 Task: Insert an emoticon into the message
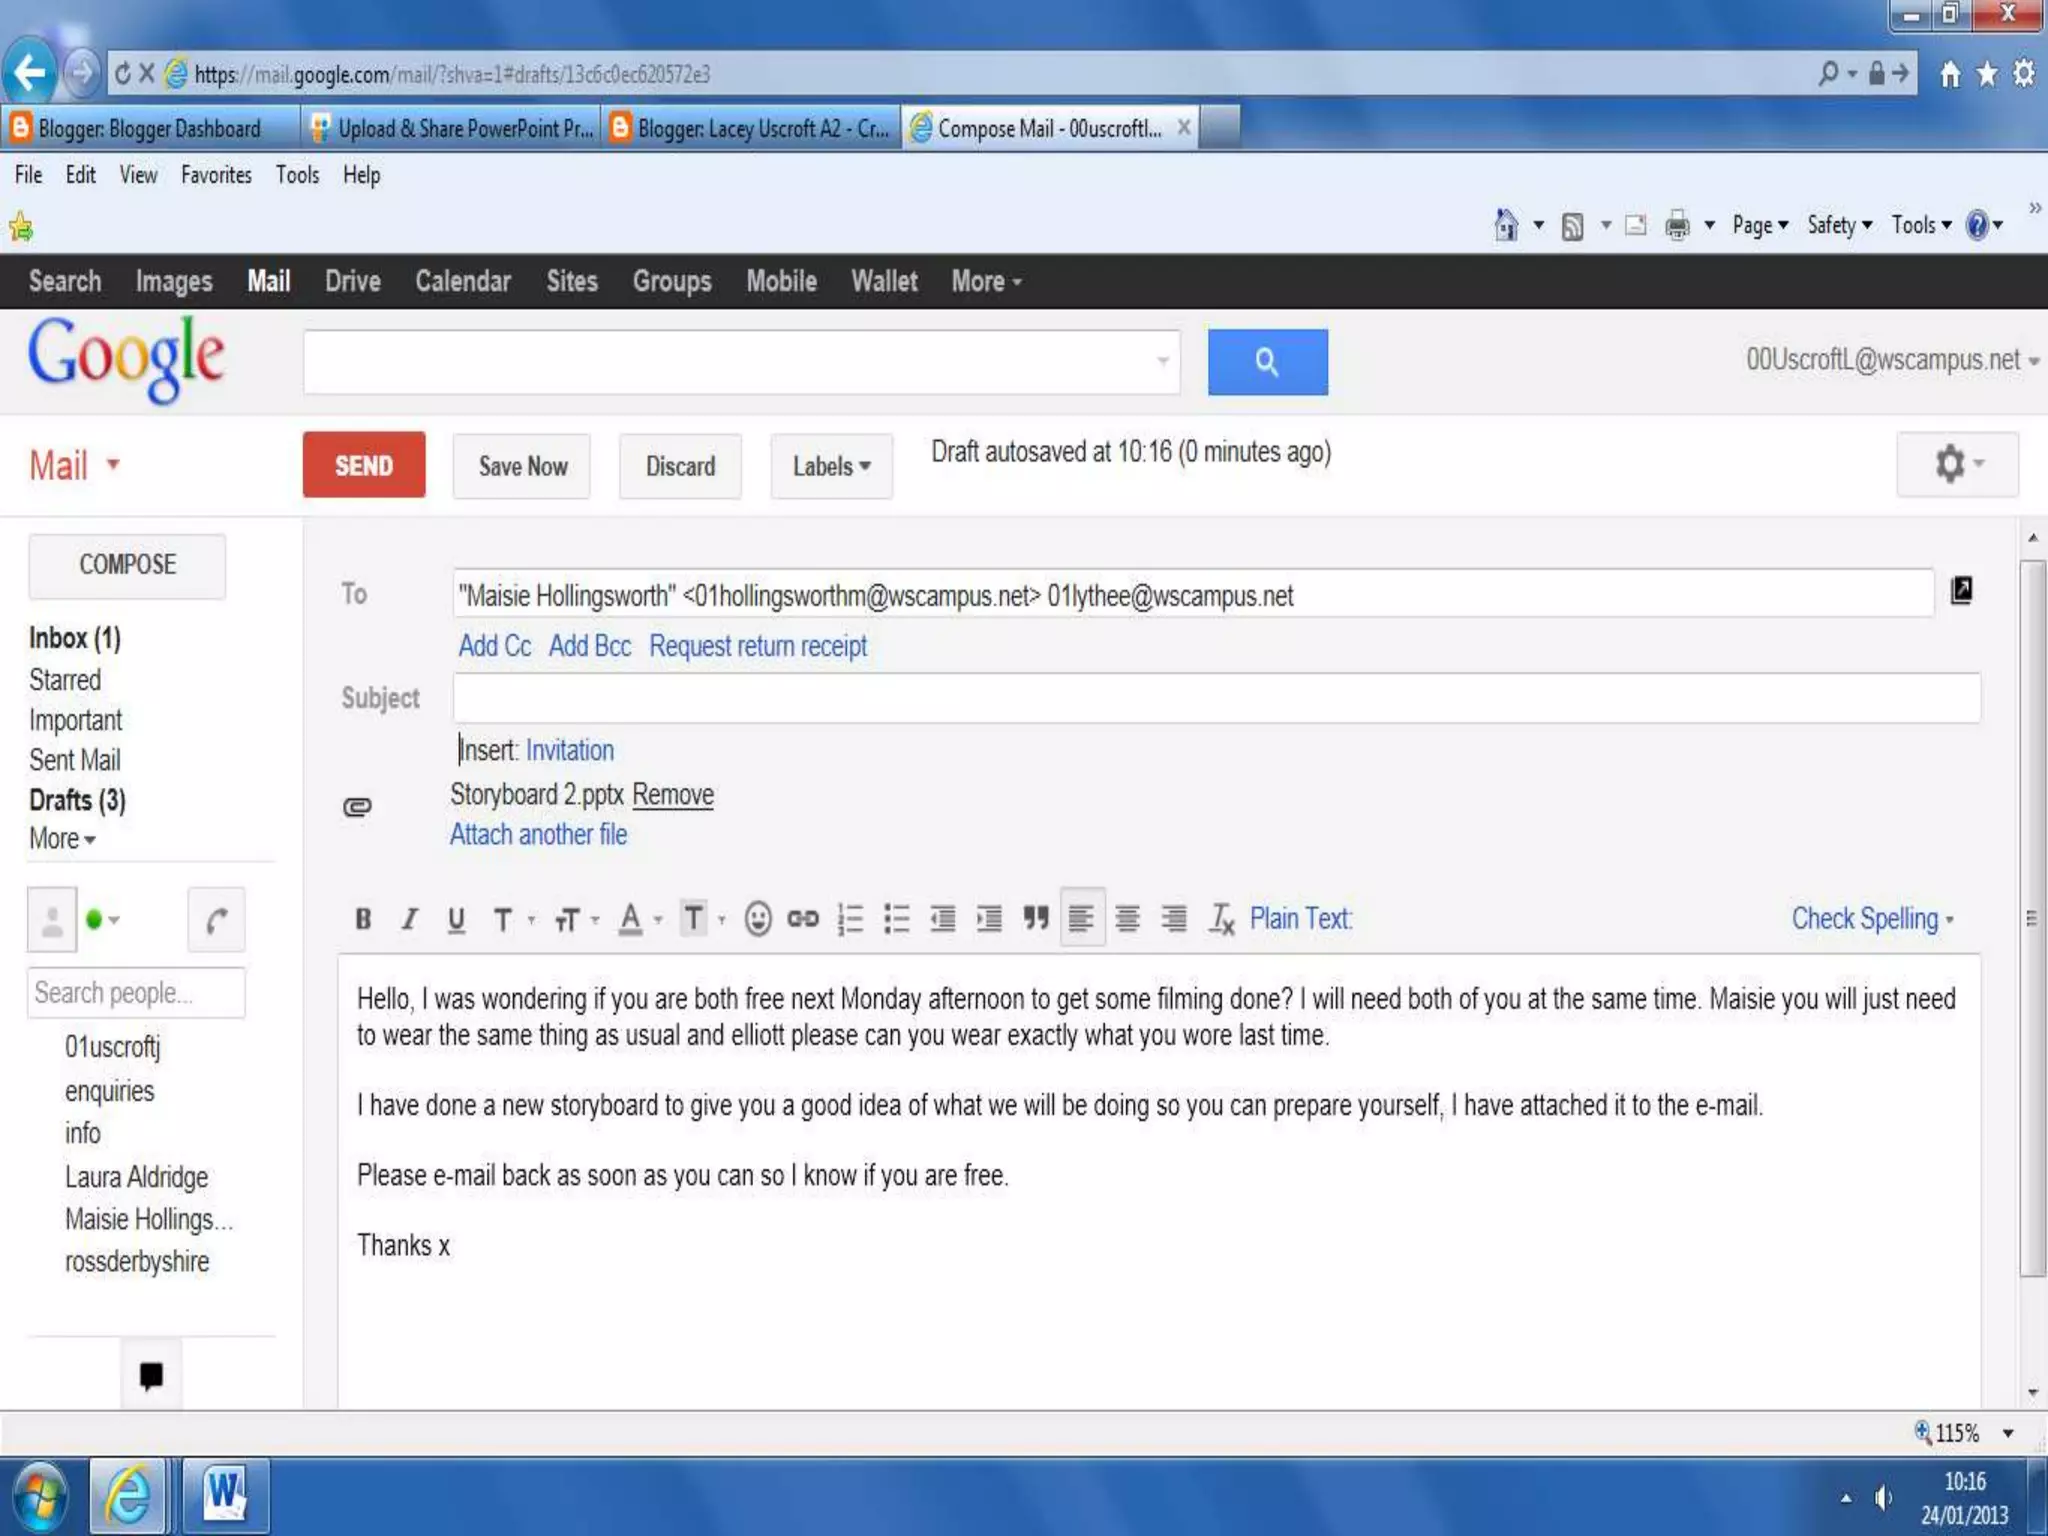(757, 919)
